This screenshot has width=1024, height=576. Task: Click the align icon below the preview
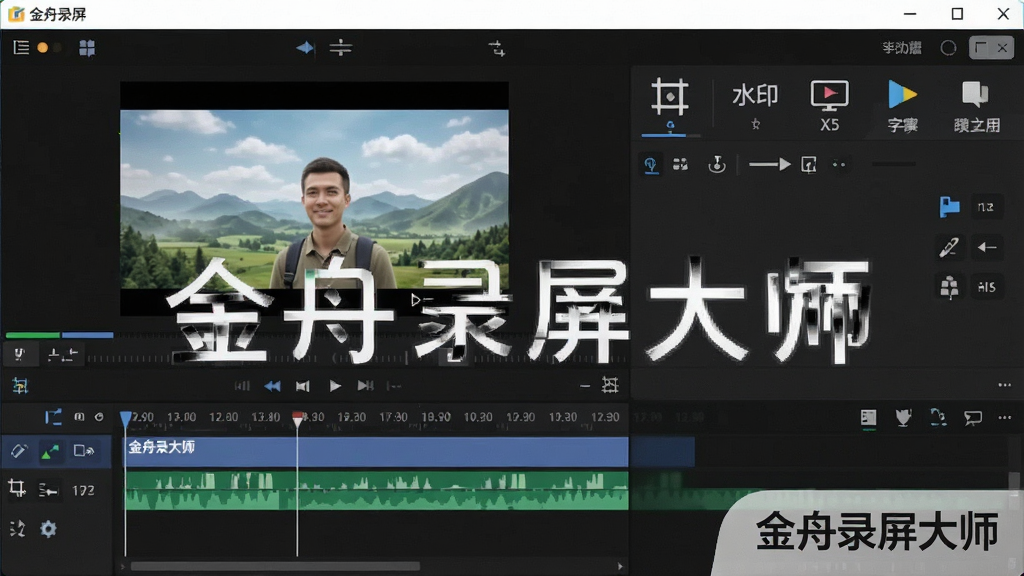click(63, 355)
